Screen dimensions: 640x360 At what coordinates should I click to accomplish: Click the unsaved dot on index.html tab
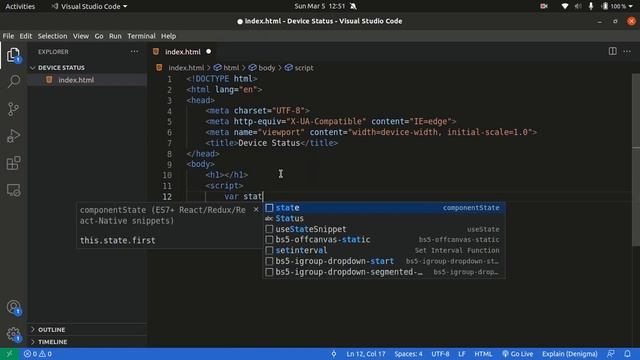[x=209, y=51]
